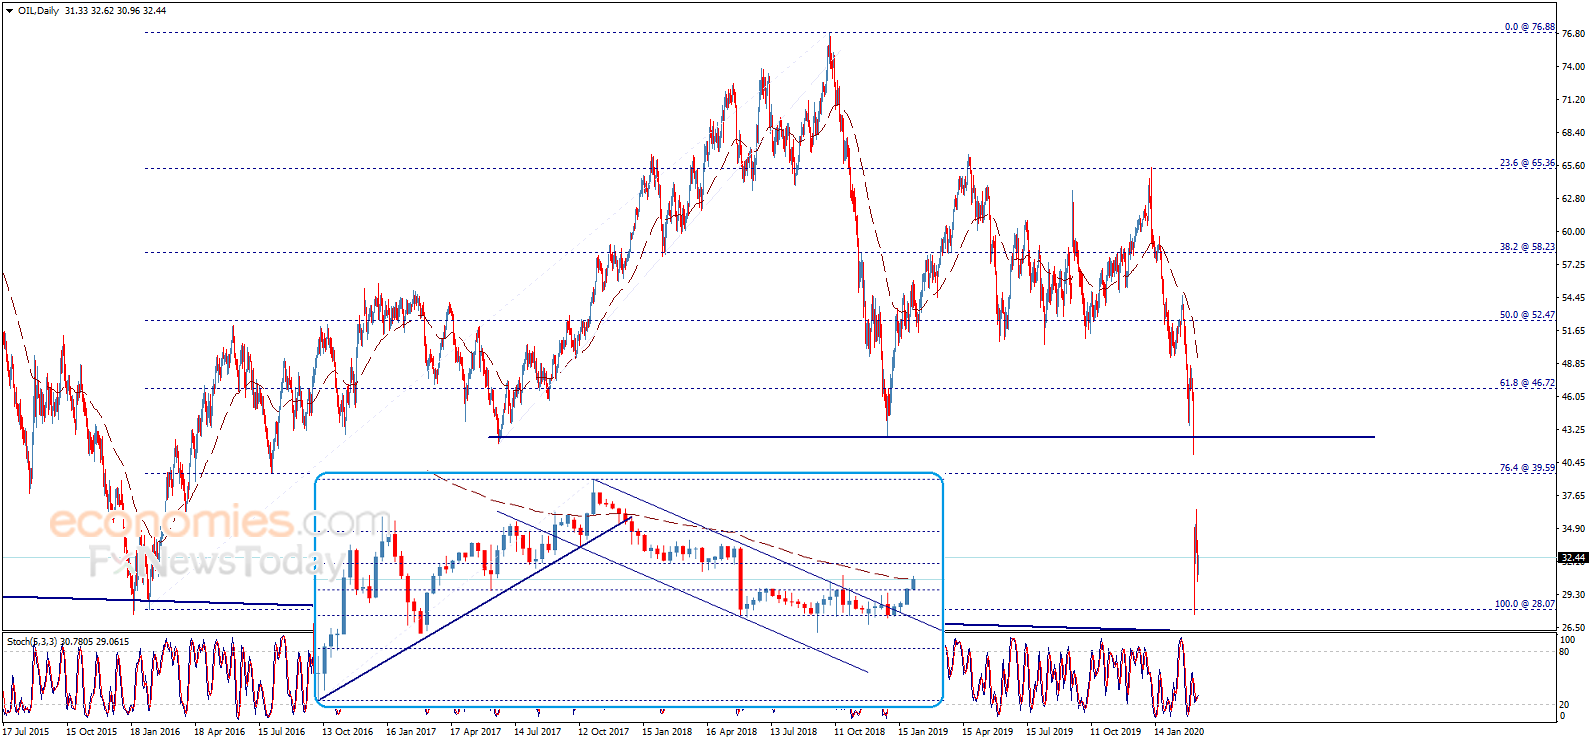Click the 38.2 @ 58.23 Fibonacci label
1596x743 pixels.
[1527, 247]
